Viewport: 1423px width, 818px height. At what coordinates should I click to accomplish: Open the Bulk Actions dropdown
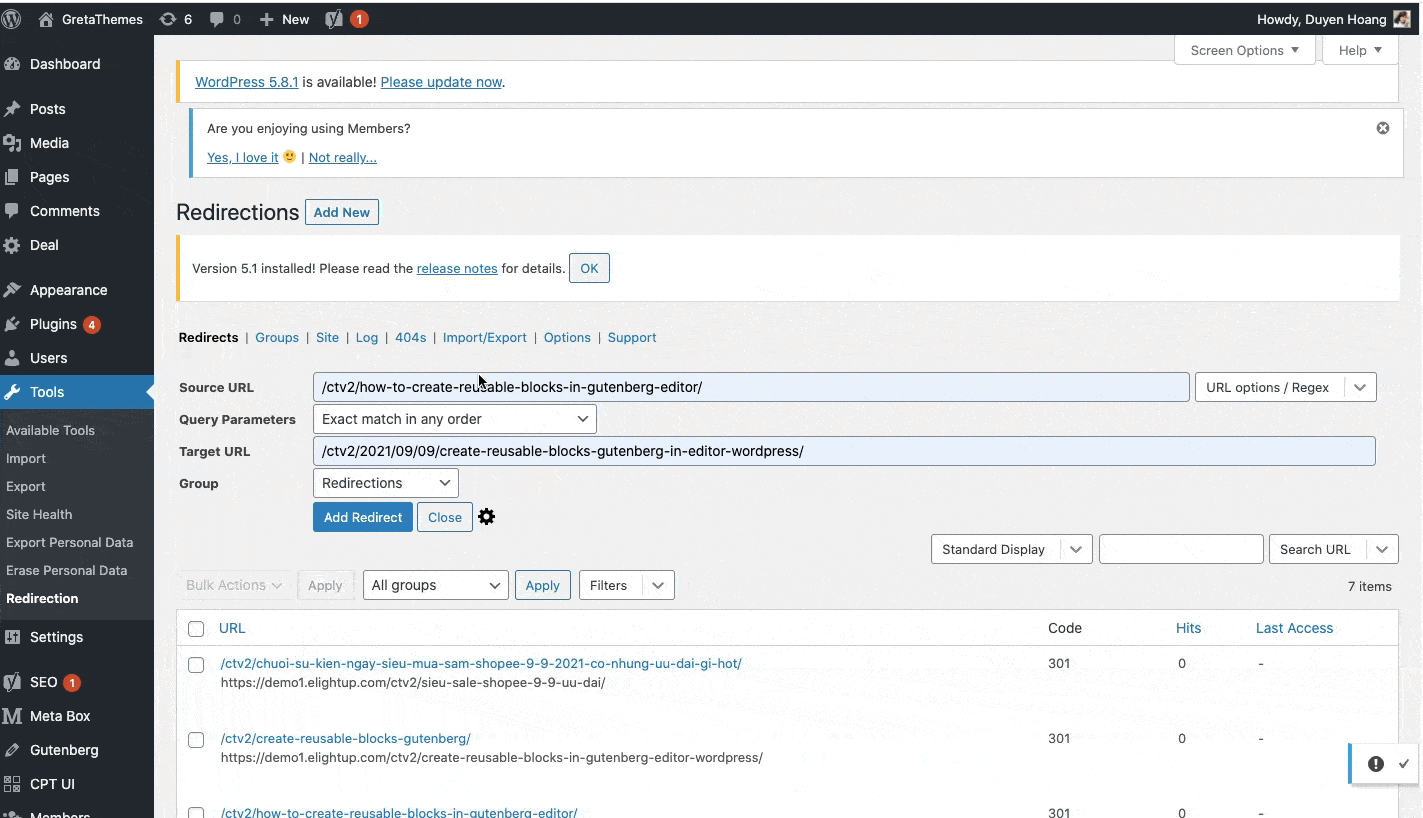[234, 585]
